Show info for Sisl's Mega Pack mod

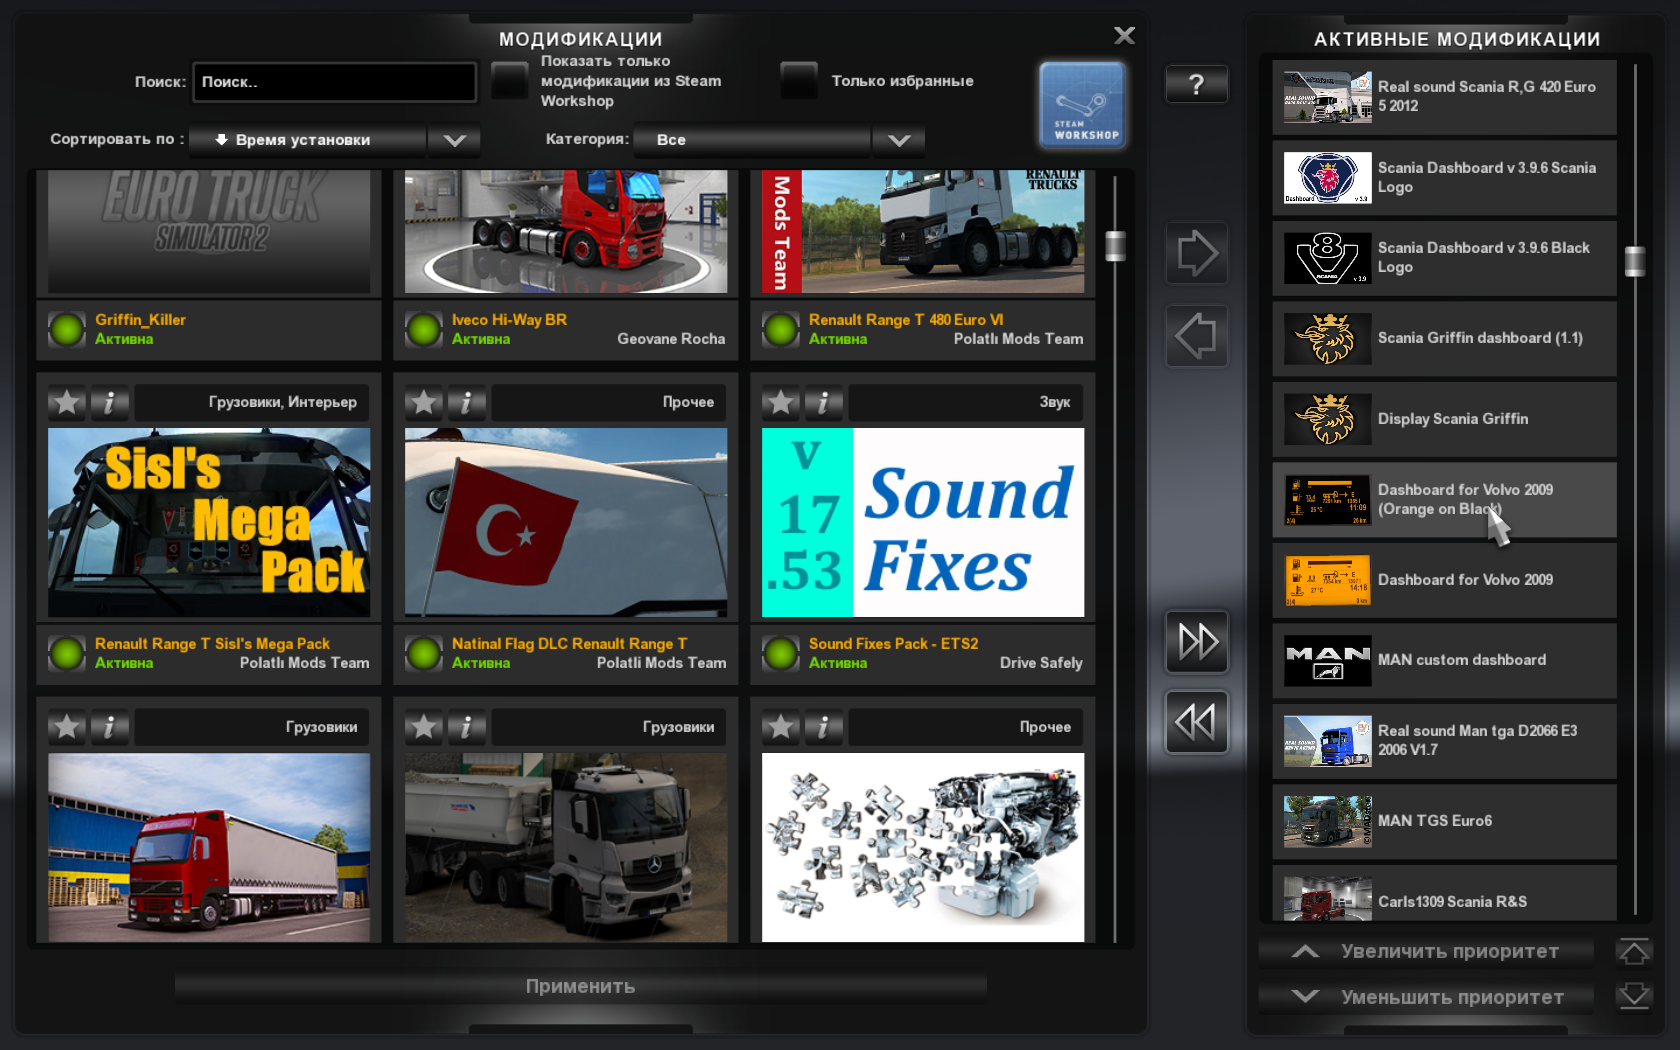coord(110,402)
